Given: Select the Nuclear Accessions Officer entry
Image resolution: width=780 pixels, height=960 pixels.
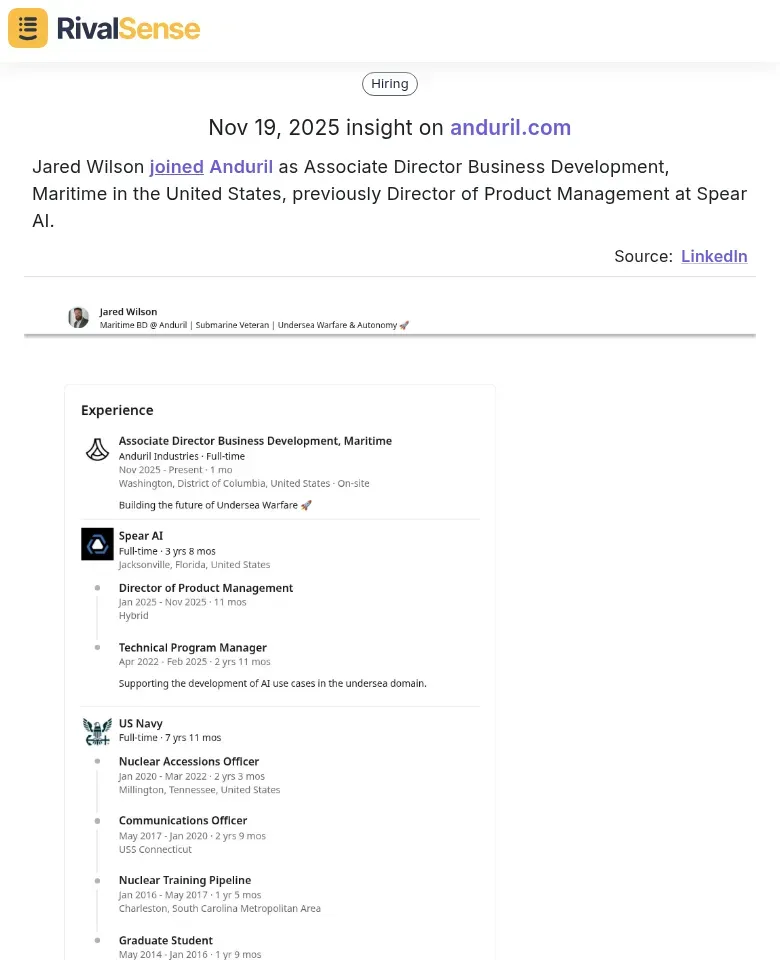Looking at the screenshot, I should click(189, 761).
